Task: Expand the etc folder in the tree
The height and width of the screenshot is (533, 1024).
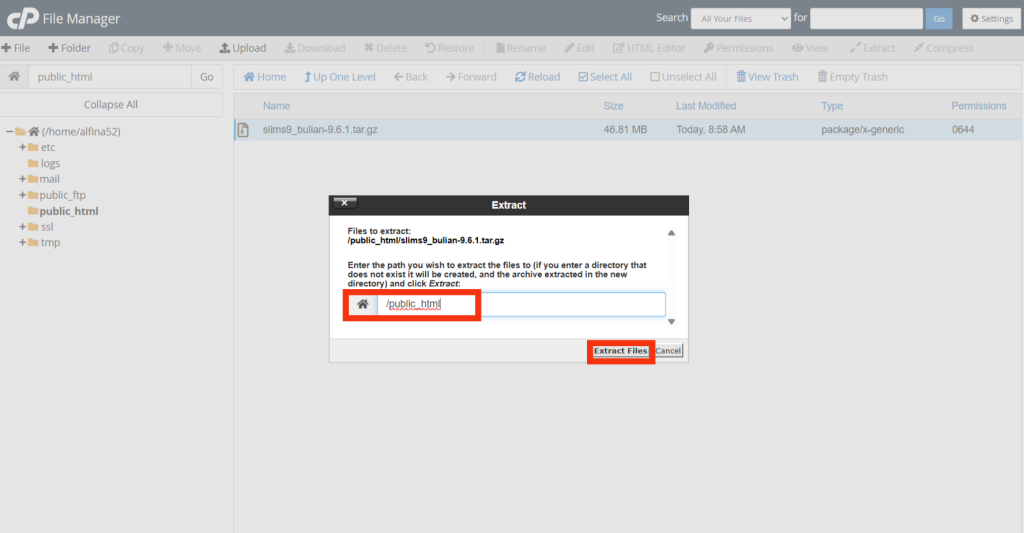Action: click(x=22, y=147)
